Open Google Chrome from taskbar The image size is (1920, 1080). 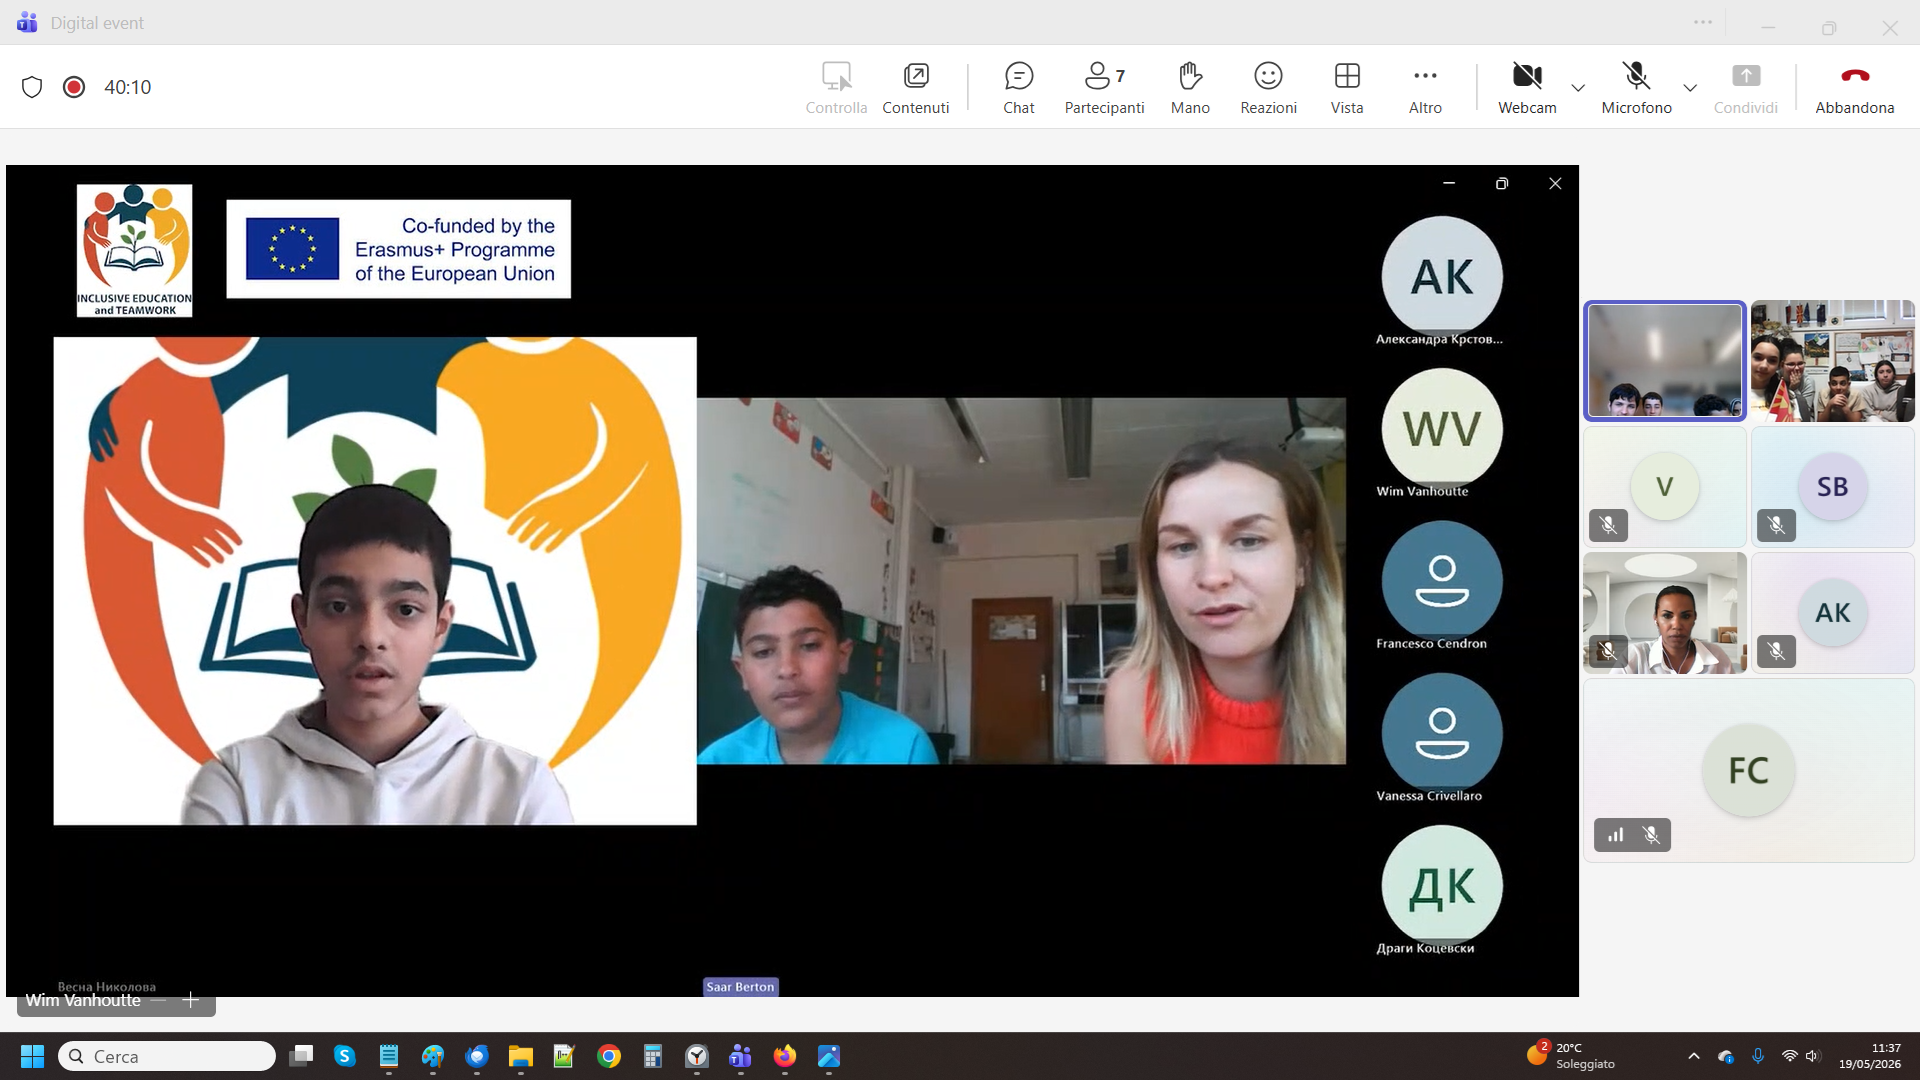(609, 1056)
